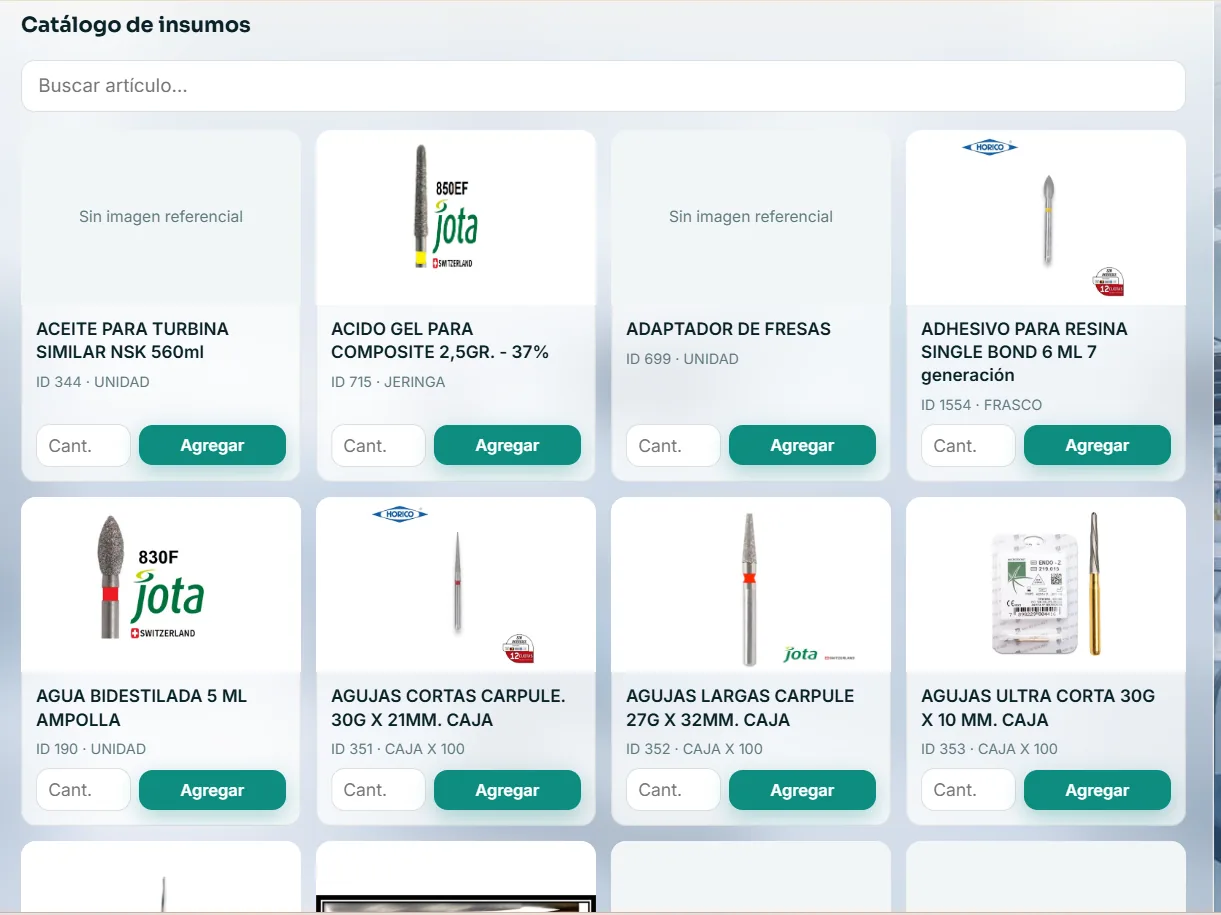
Task: Select title ADAPTADOR DE FRESAS
Action: (728, 329)
